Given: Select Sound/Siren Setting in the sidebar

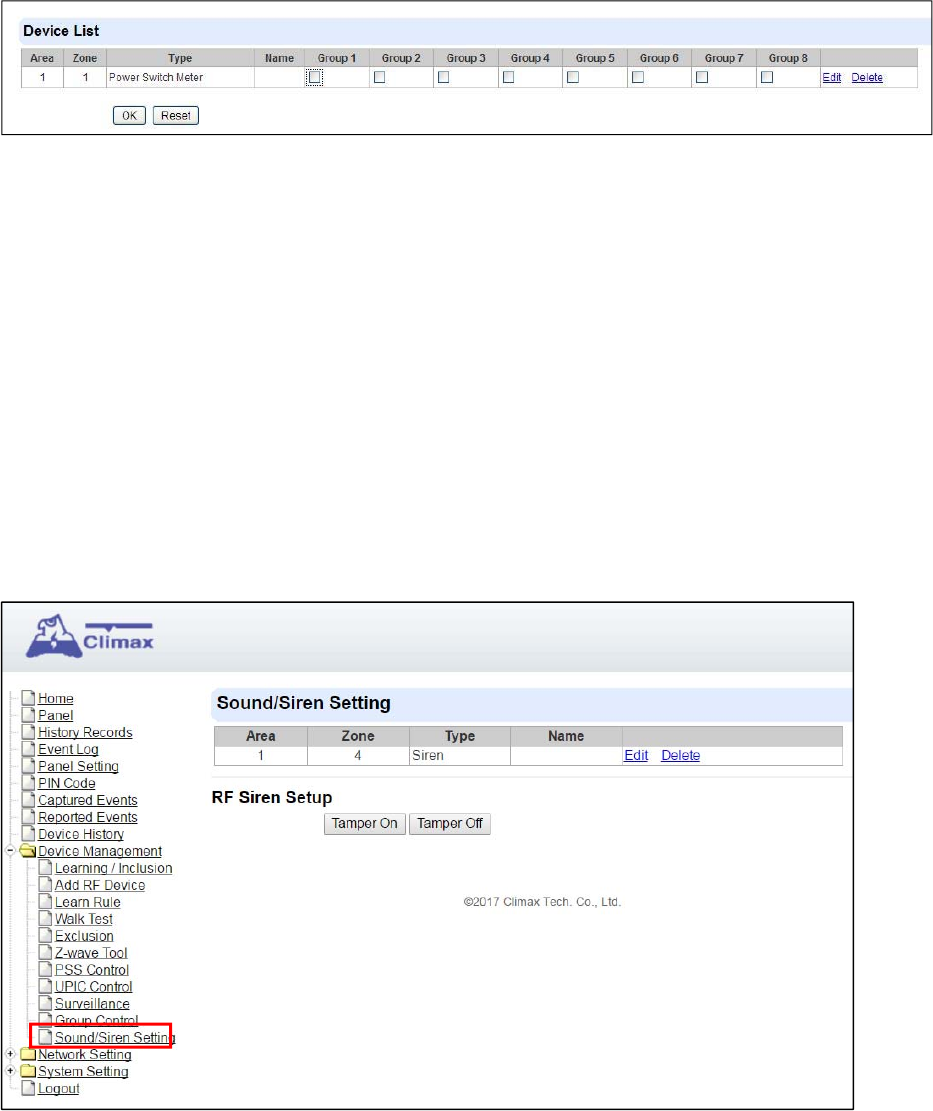Looking at the screenshot, I should click(115, 1038).
